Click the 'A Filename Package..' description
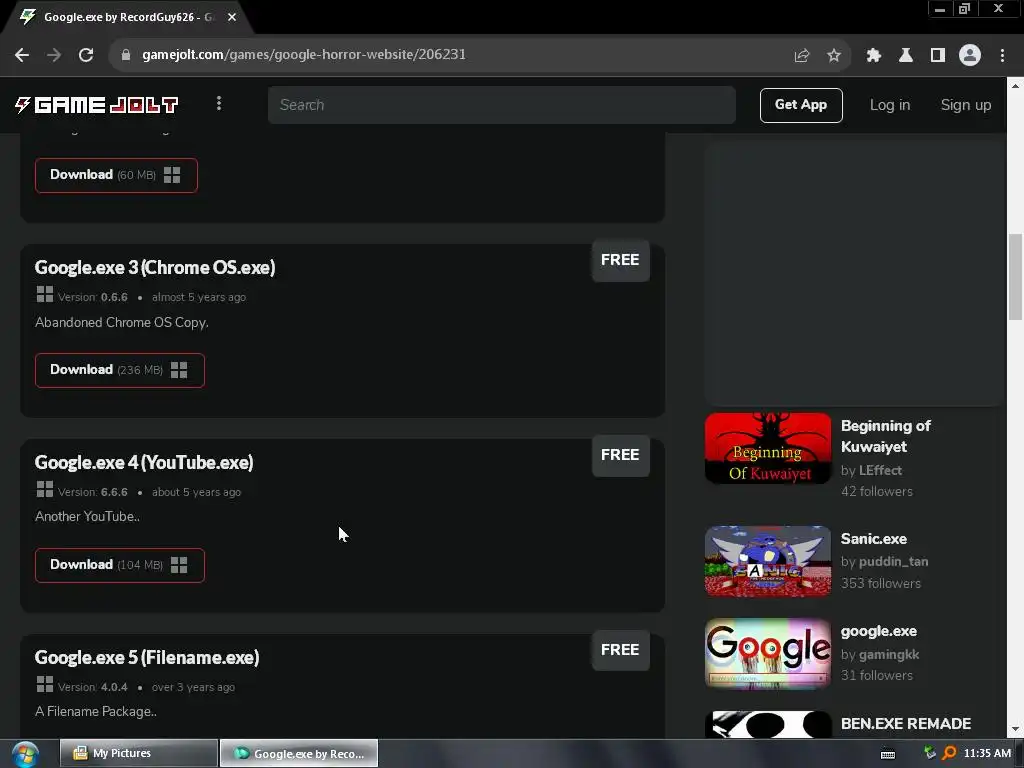The width and height of the screenshot is (1024, 768). click(96, 712)
